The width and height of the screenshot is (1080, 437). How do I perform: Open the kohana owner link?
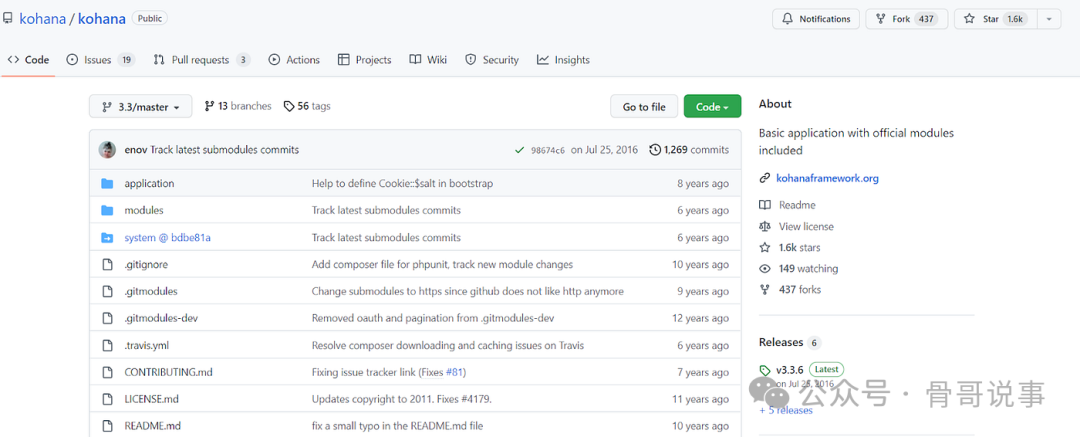[42, 19]
